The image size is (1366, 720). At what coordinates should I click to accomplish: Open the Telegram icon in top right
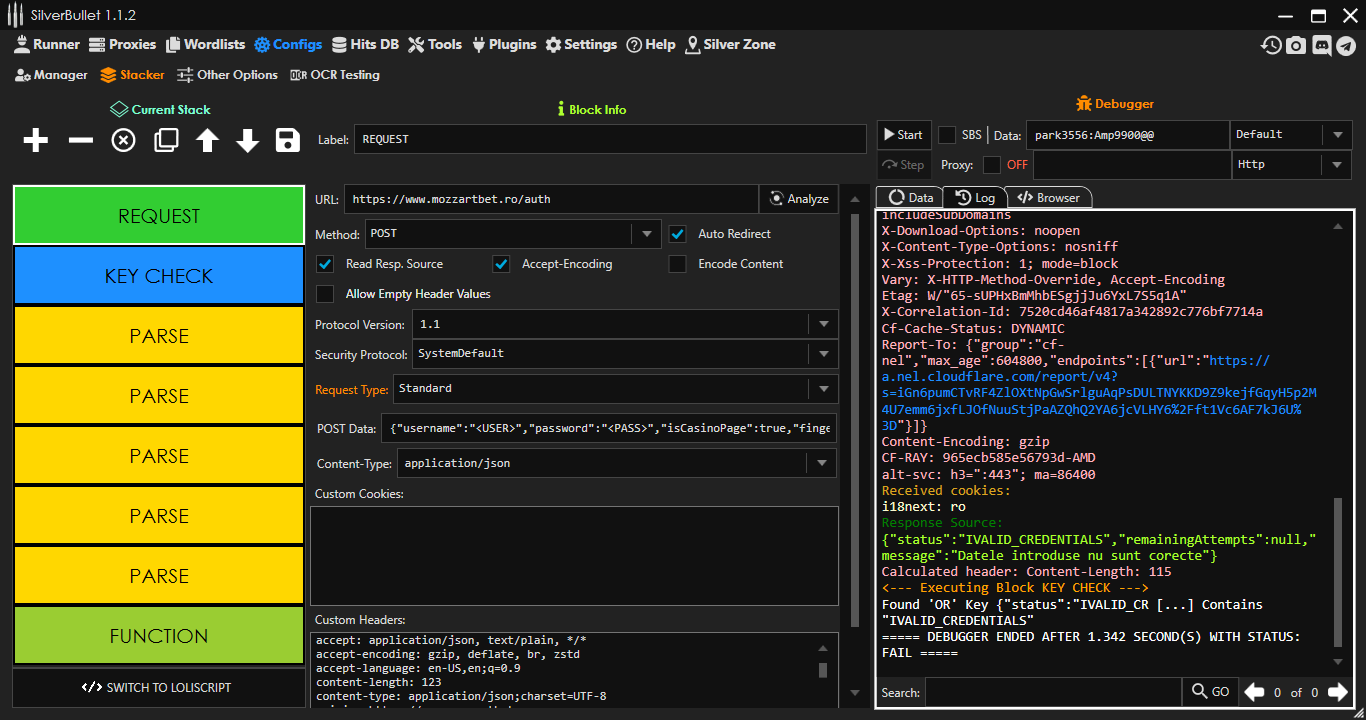1346,45
